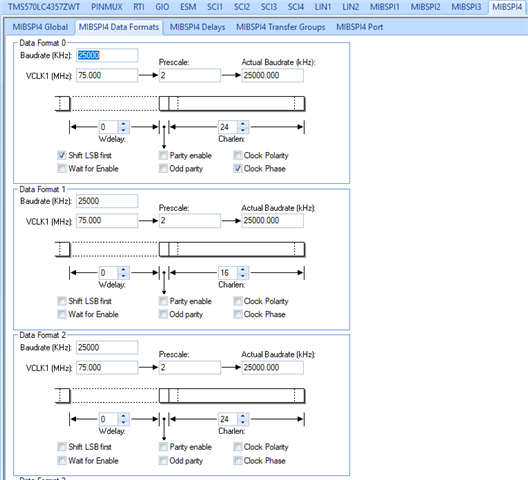Check Odd parity in Data Format 1
The width and height of the screenshot is (528, 480).
(x=163, y=314)
